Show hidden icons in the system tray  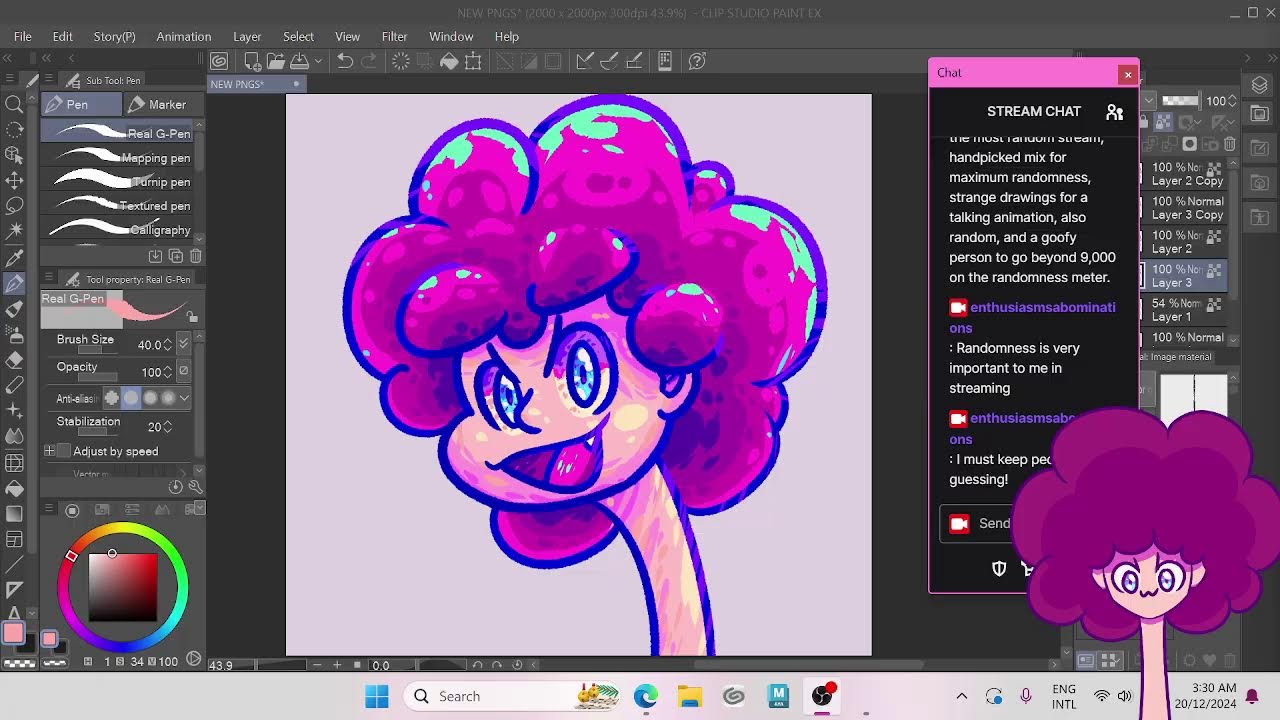click(x=962, y=696)
